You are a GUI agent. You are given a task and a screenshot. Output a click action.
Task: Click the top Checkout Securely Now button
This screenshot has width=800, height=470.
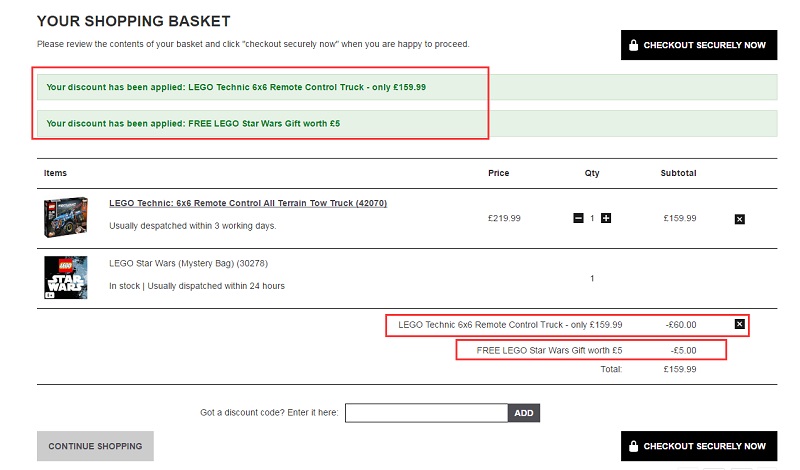point(698,45)
